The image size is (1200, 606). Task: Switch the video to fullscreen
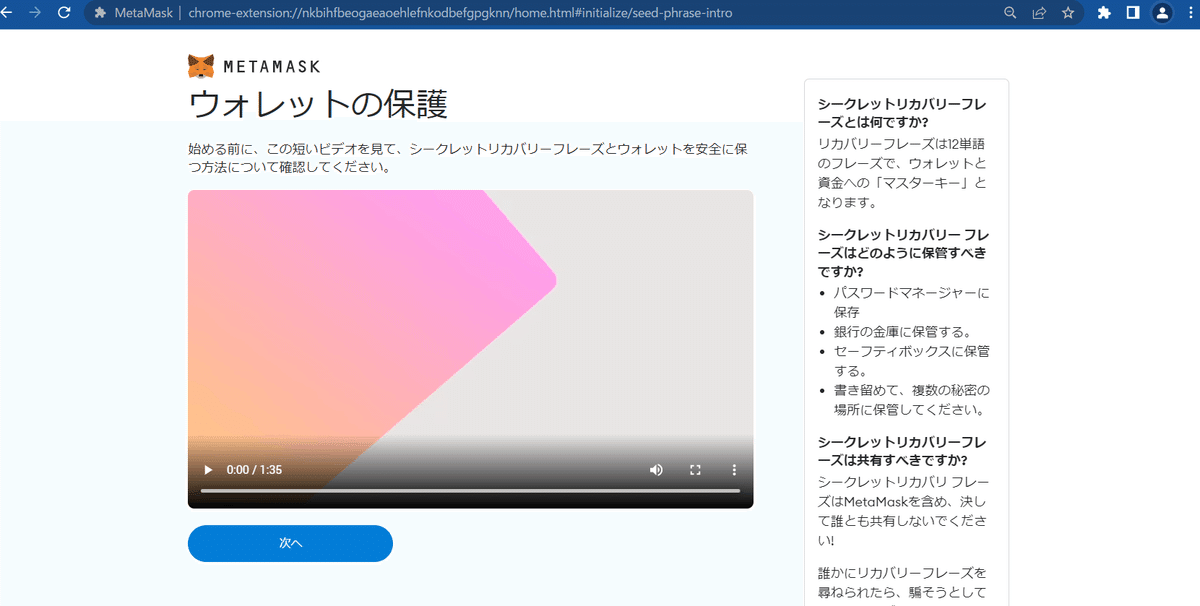pyautogui.click(x=695, y=470)
